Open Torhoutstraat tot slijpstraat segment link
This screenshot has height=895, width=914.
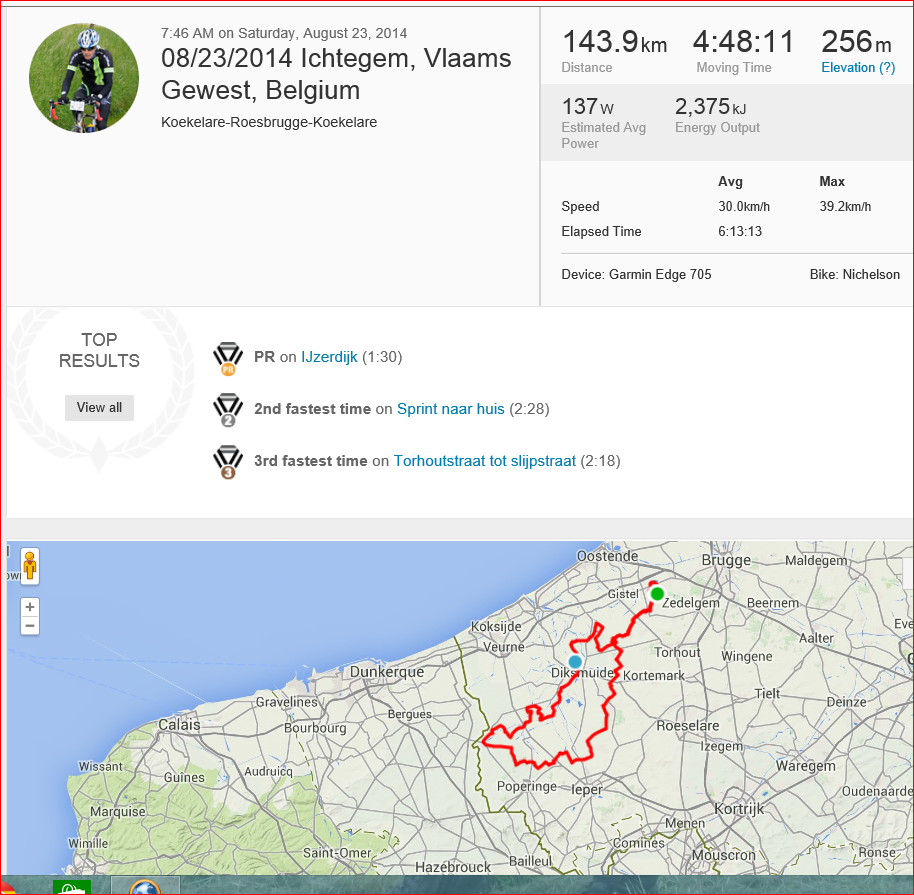484,461
